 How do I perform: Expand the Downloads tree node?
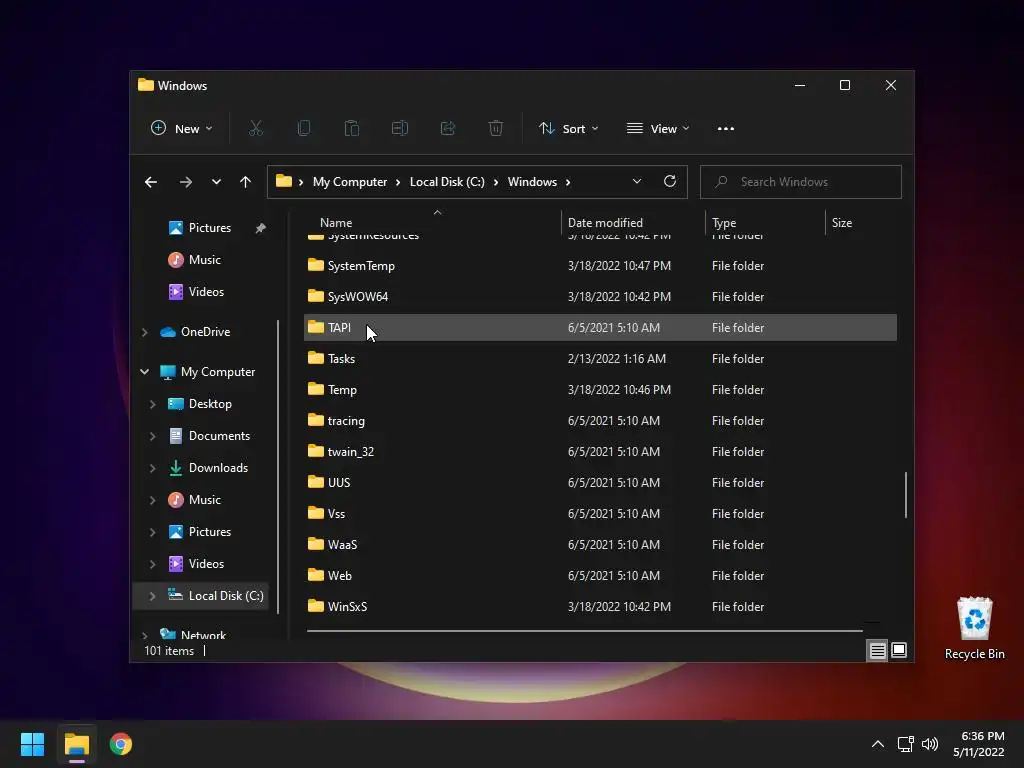click(152, 468)
